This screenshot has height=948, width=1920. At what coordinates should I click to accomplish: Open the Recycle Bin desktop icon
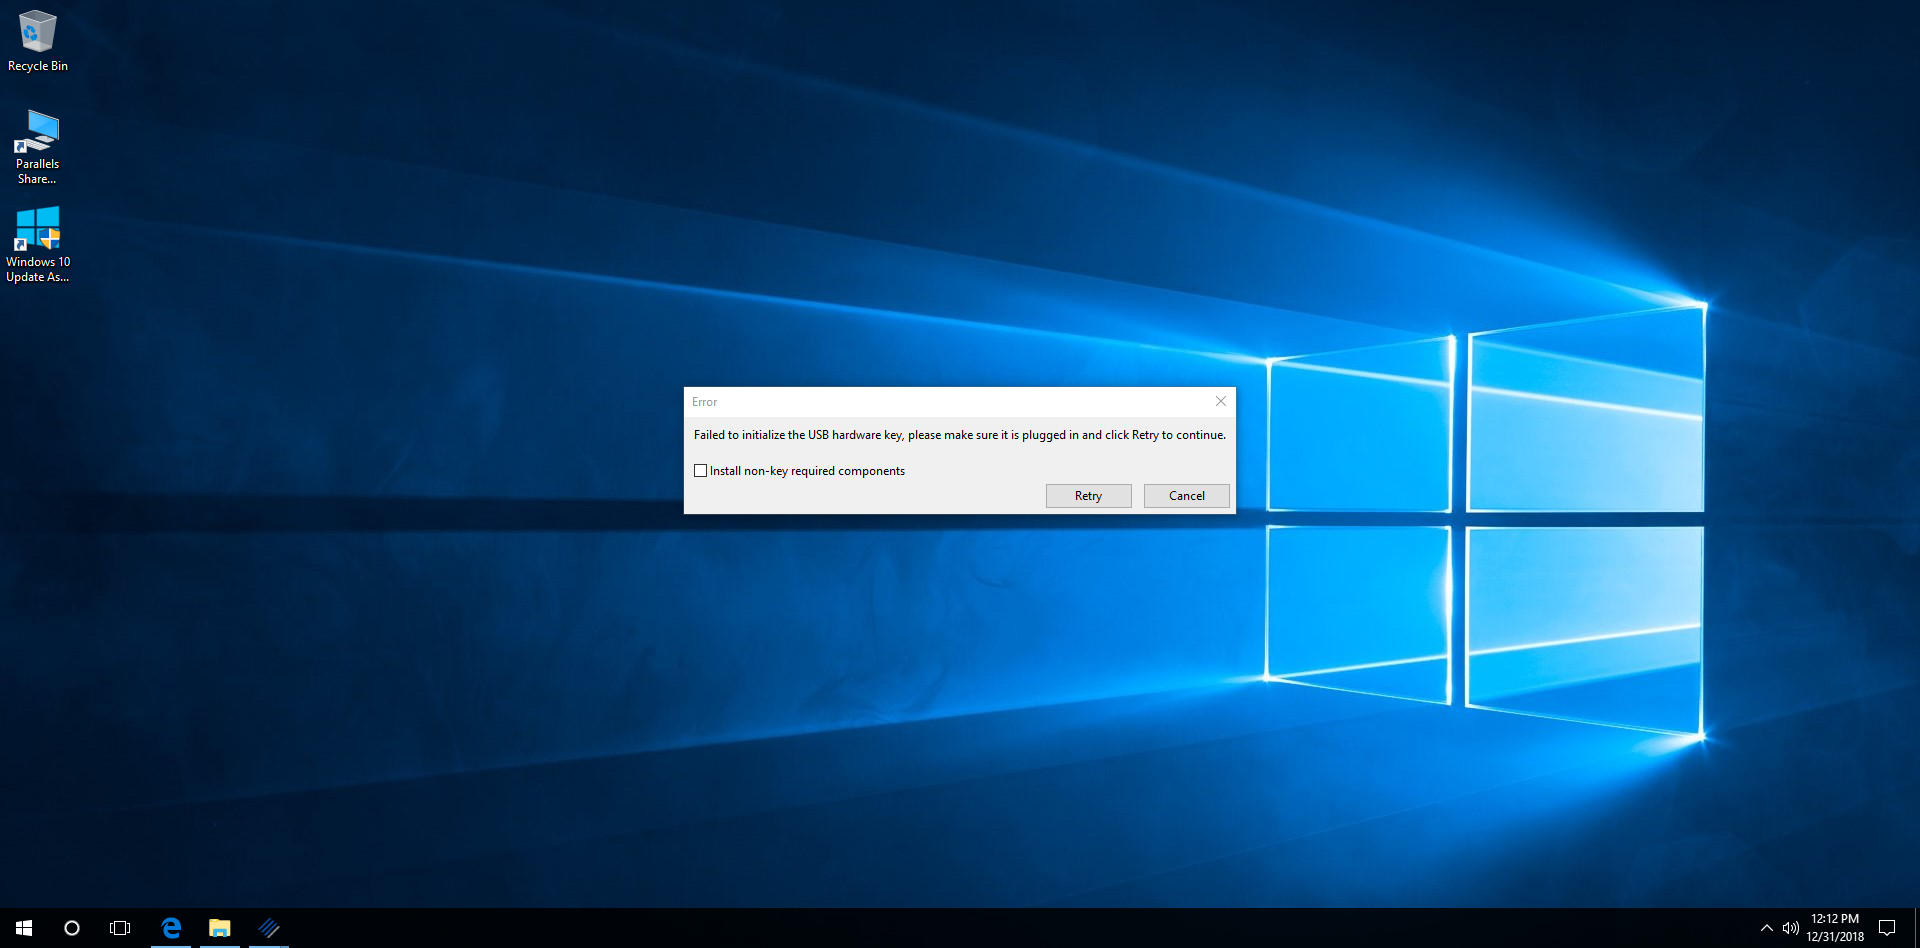(38, 40)
